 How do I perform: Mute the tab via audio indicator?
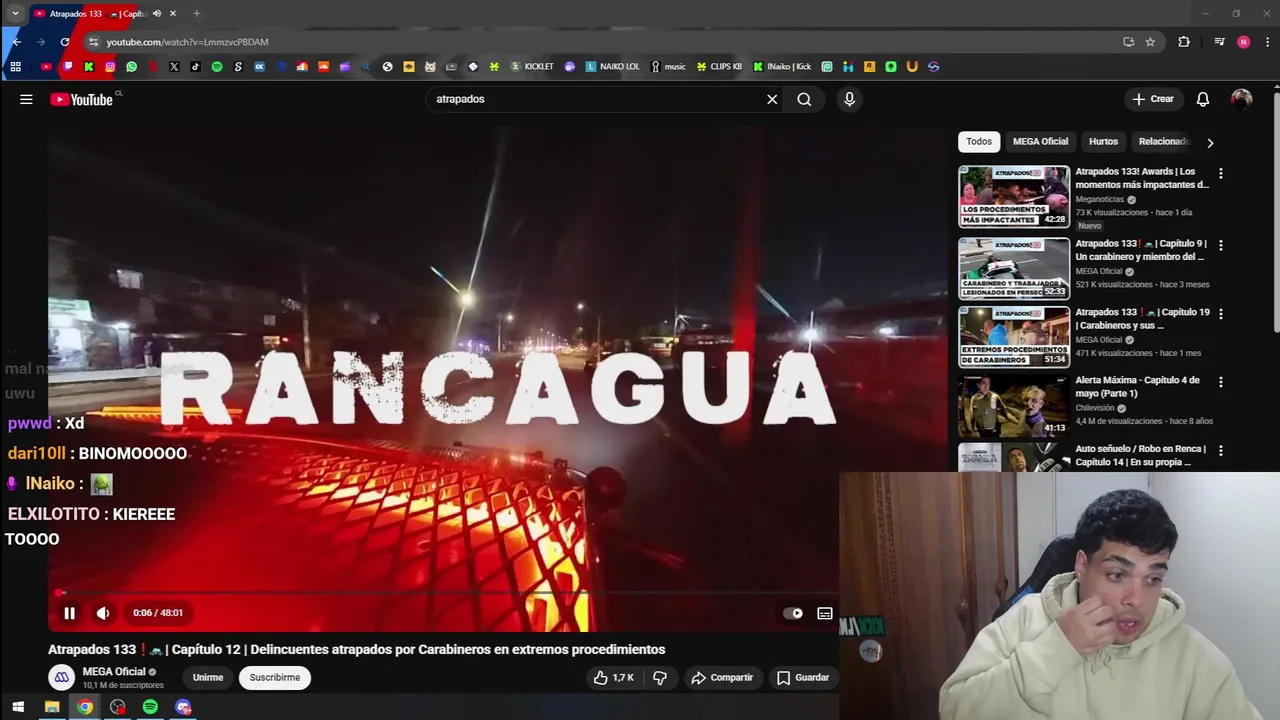point(157,14)
